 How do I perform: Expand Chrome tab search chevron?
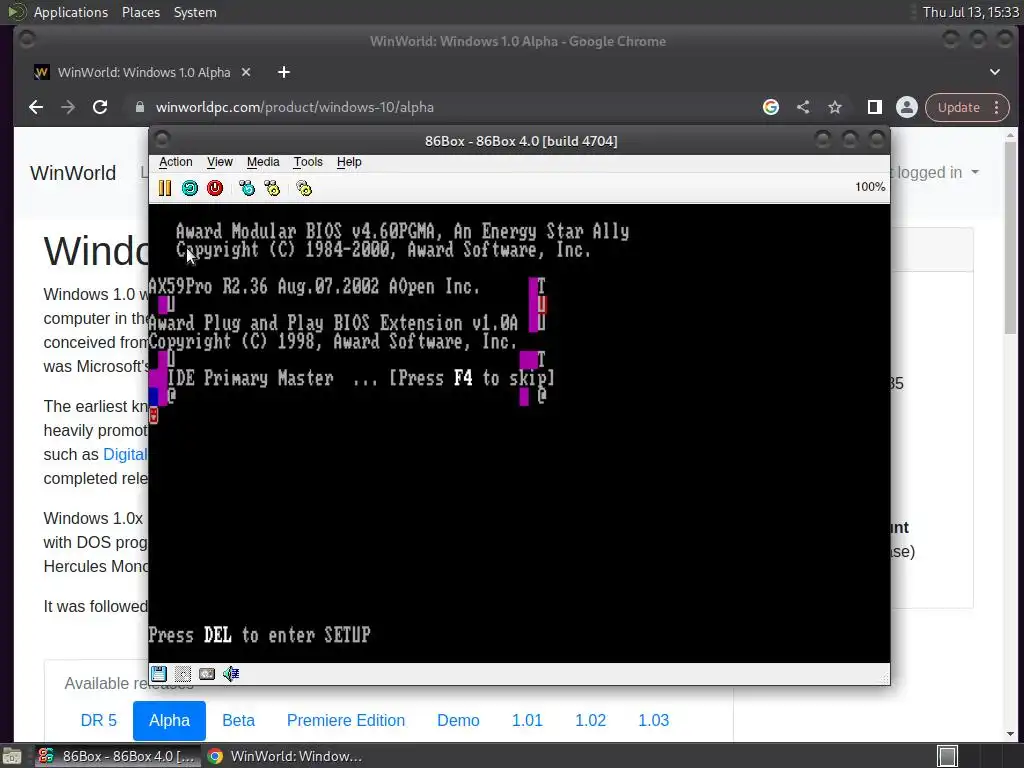[995, 72]
